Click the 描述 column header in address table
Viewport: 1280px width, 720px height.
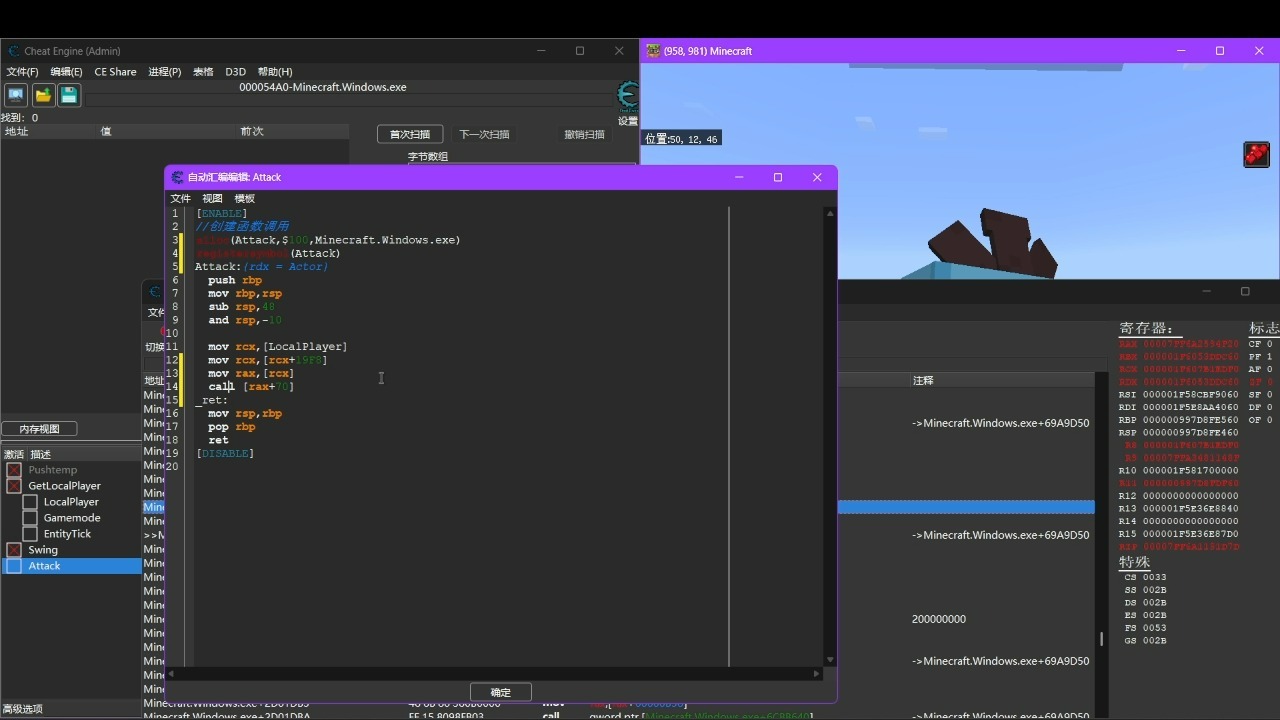coord(41,455)
